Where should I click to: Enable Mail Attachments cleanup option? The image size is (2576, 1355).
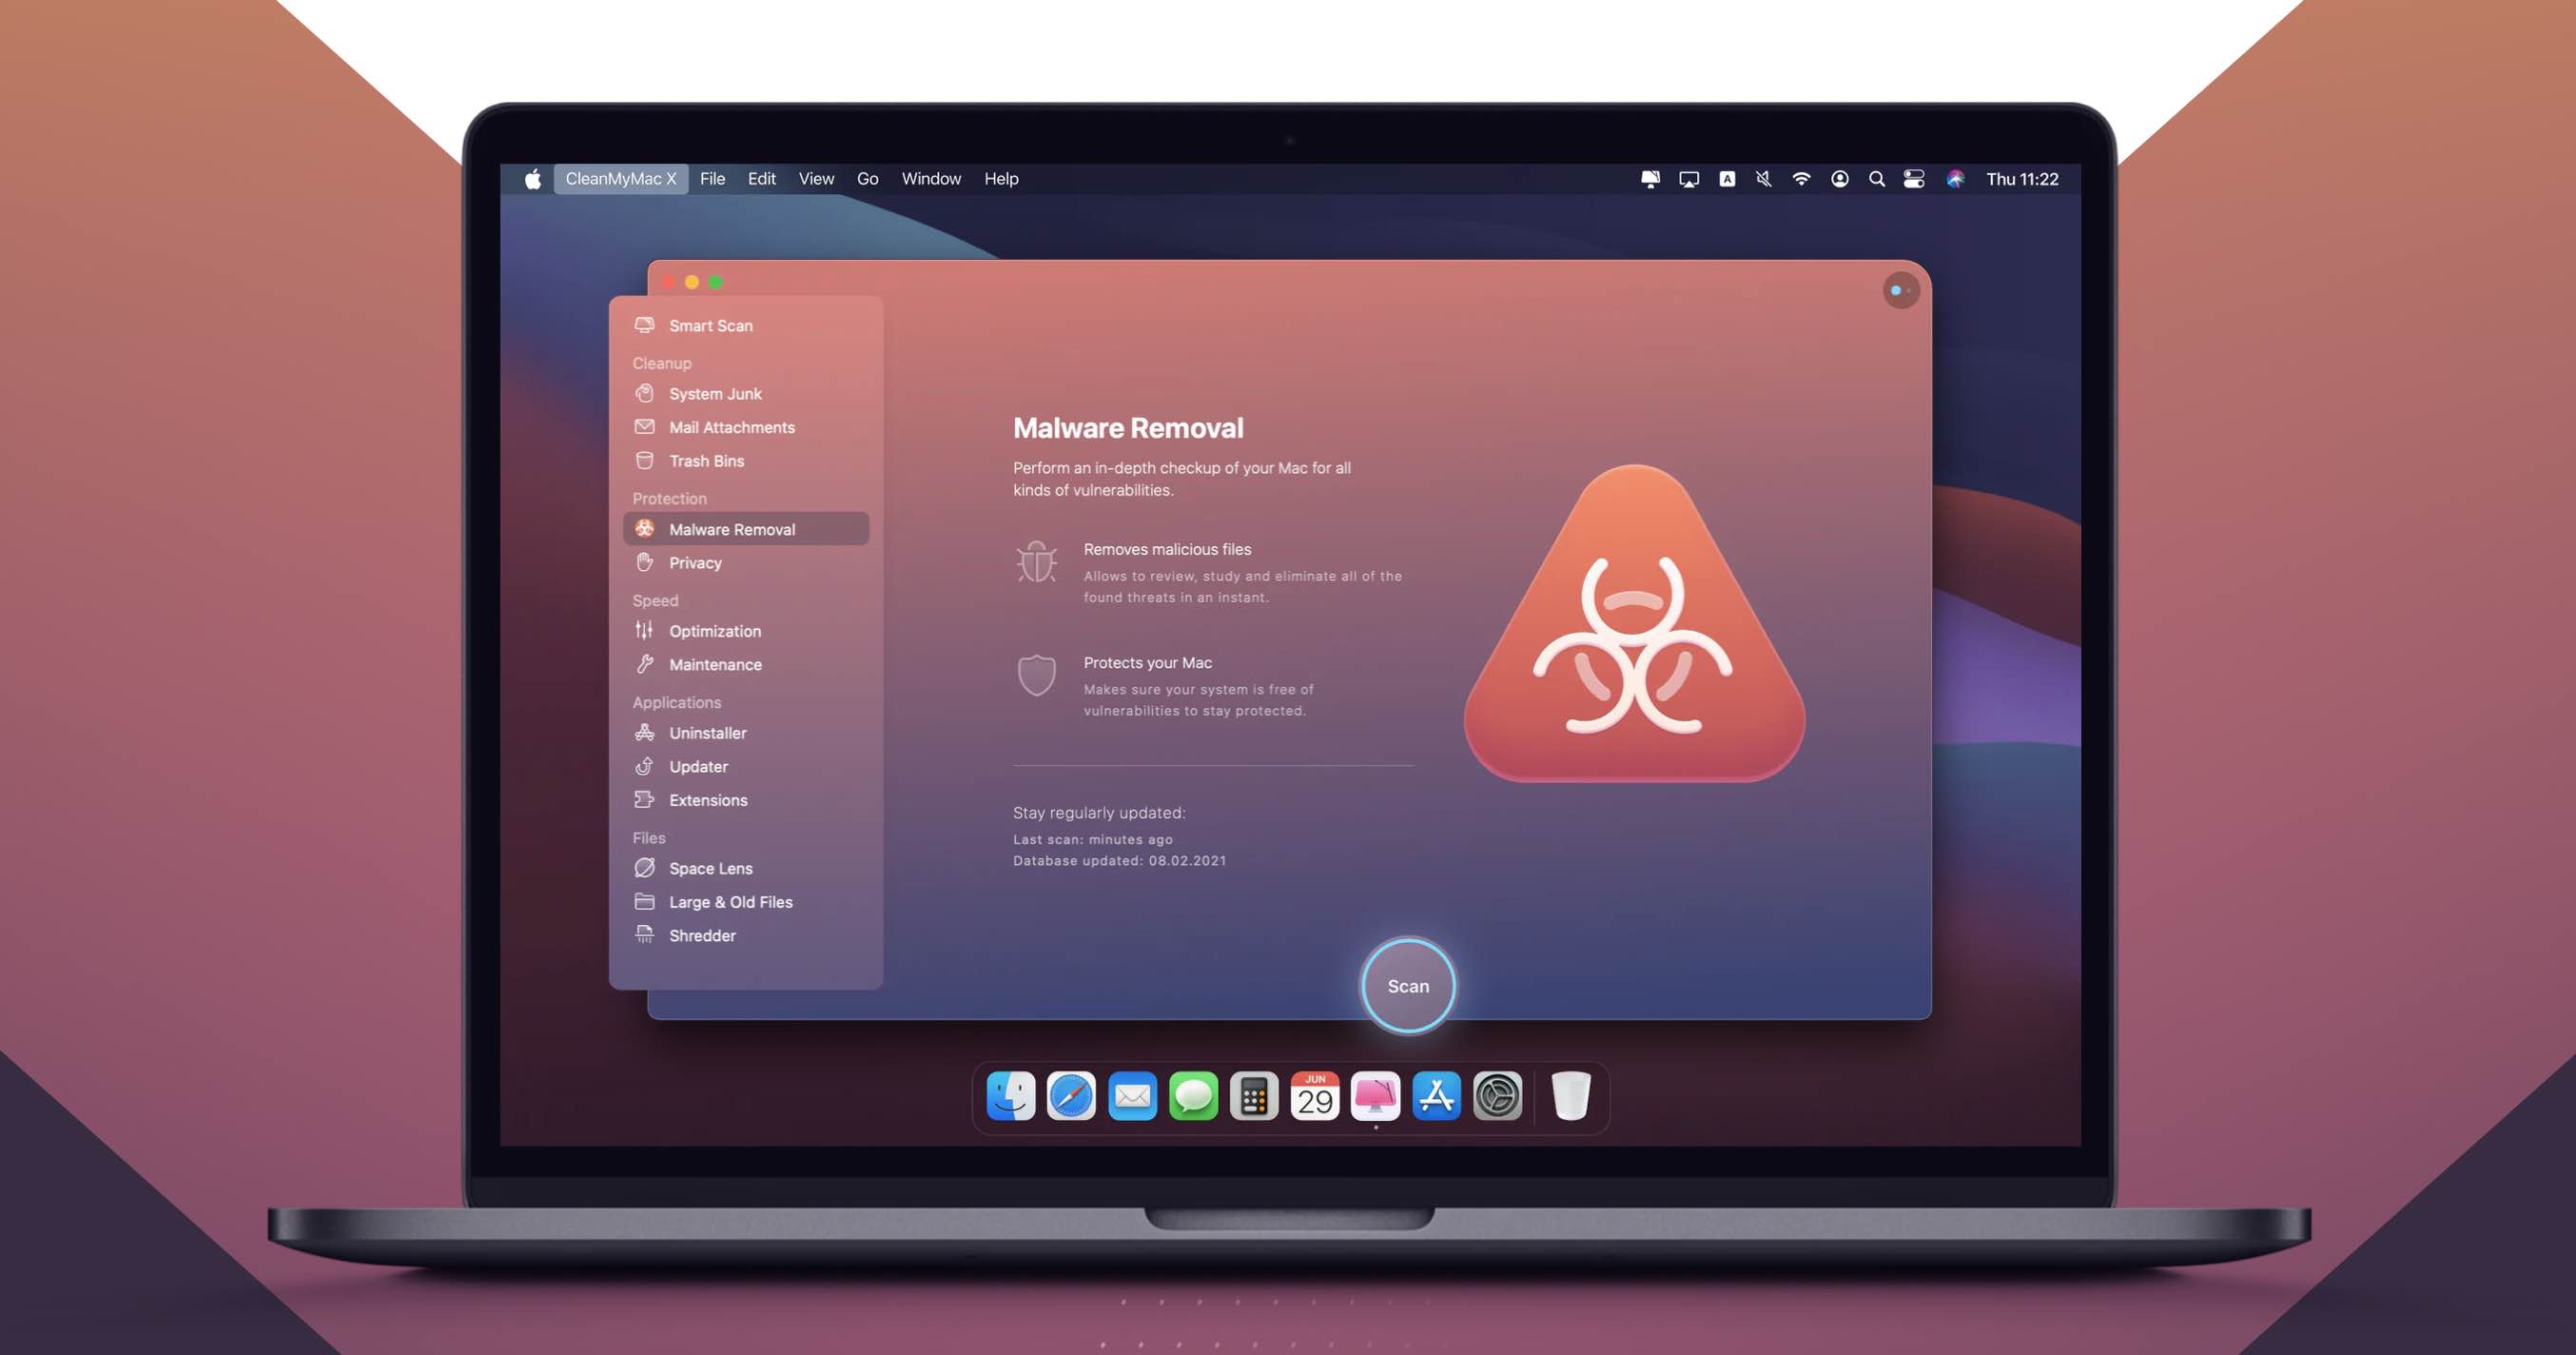(731, 426)
